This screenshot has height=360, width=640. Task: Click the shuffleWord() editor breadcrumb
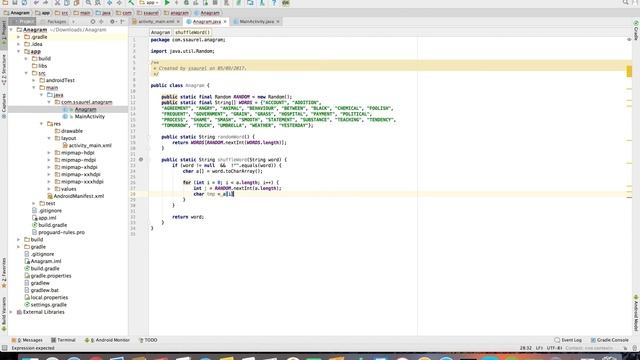point(193,32)
